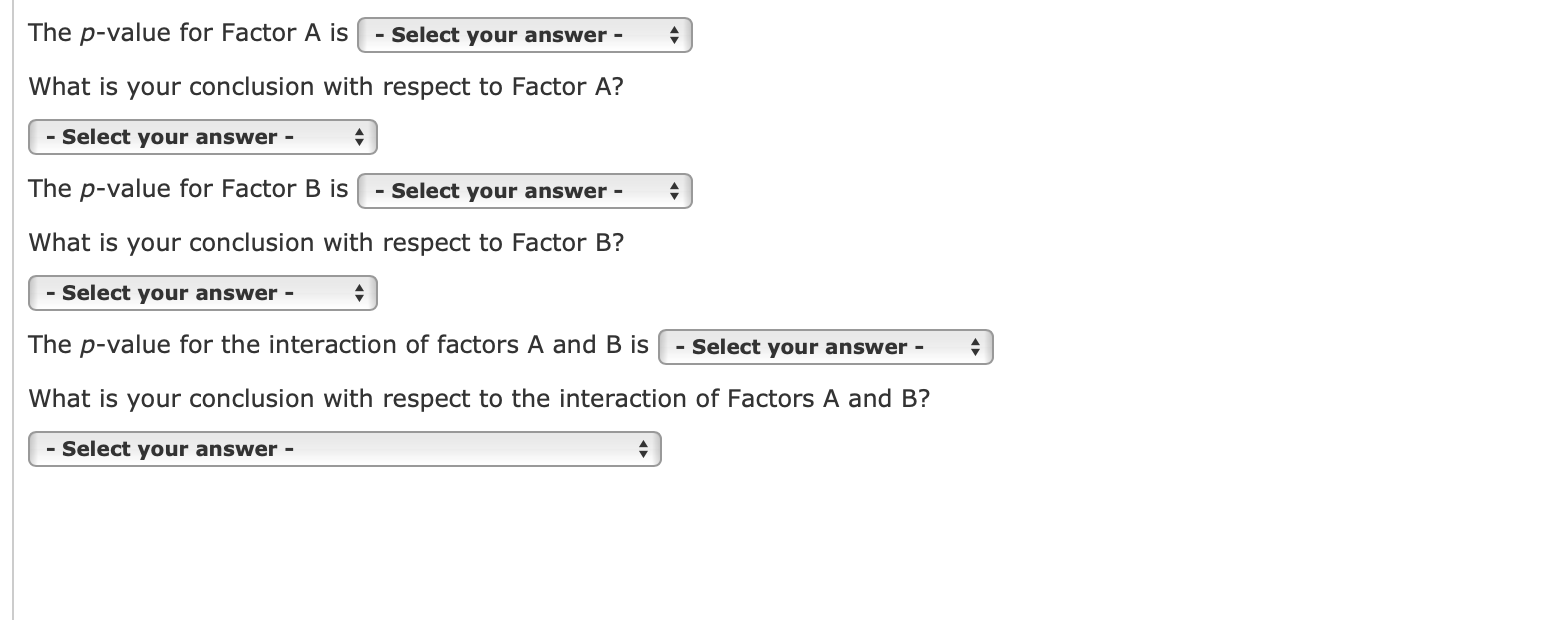Click the arrows on the interaction p-value selector
This screenshot has width=1563, height=620.
pyautogui.click(x=978, y=346)
